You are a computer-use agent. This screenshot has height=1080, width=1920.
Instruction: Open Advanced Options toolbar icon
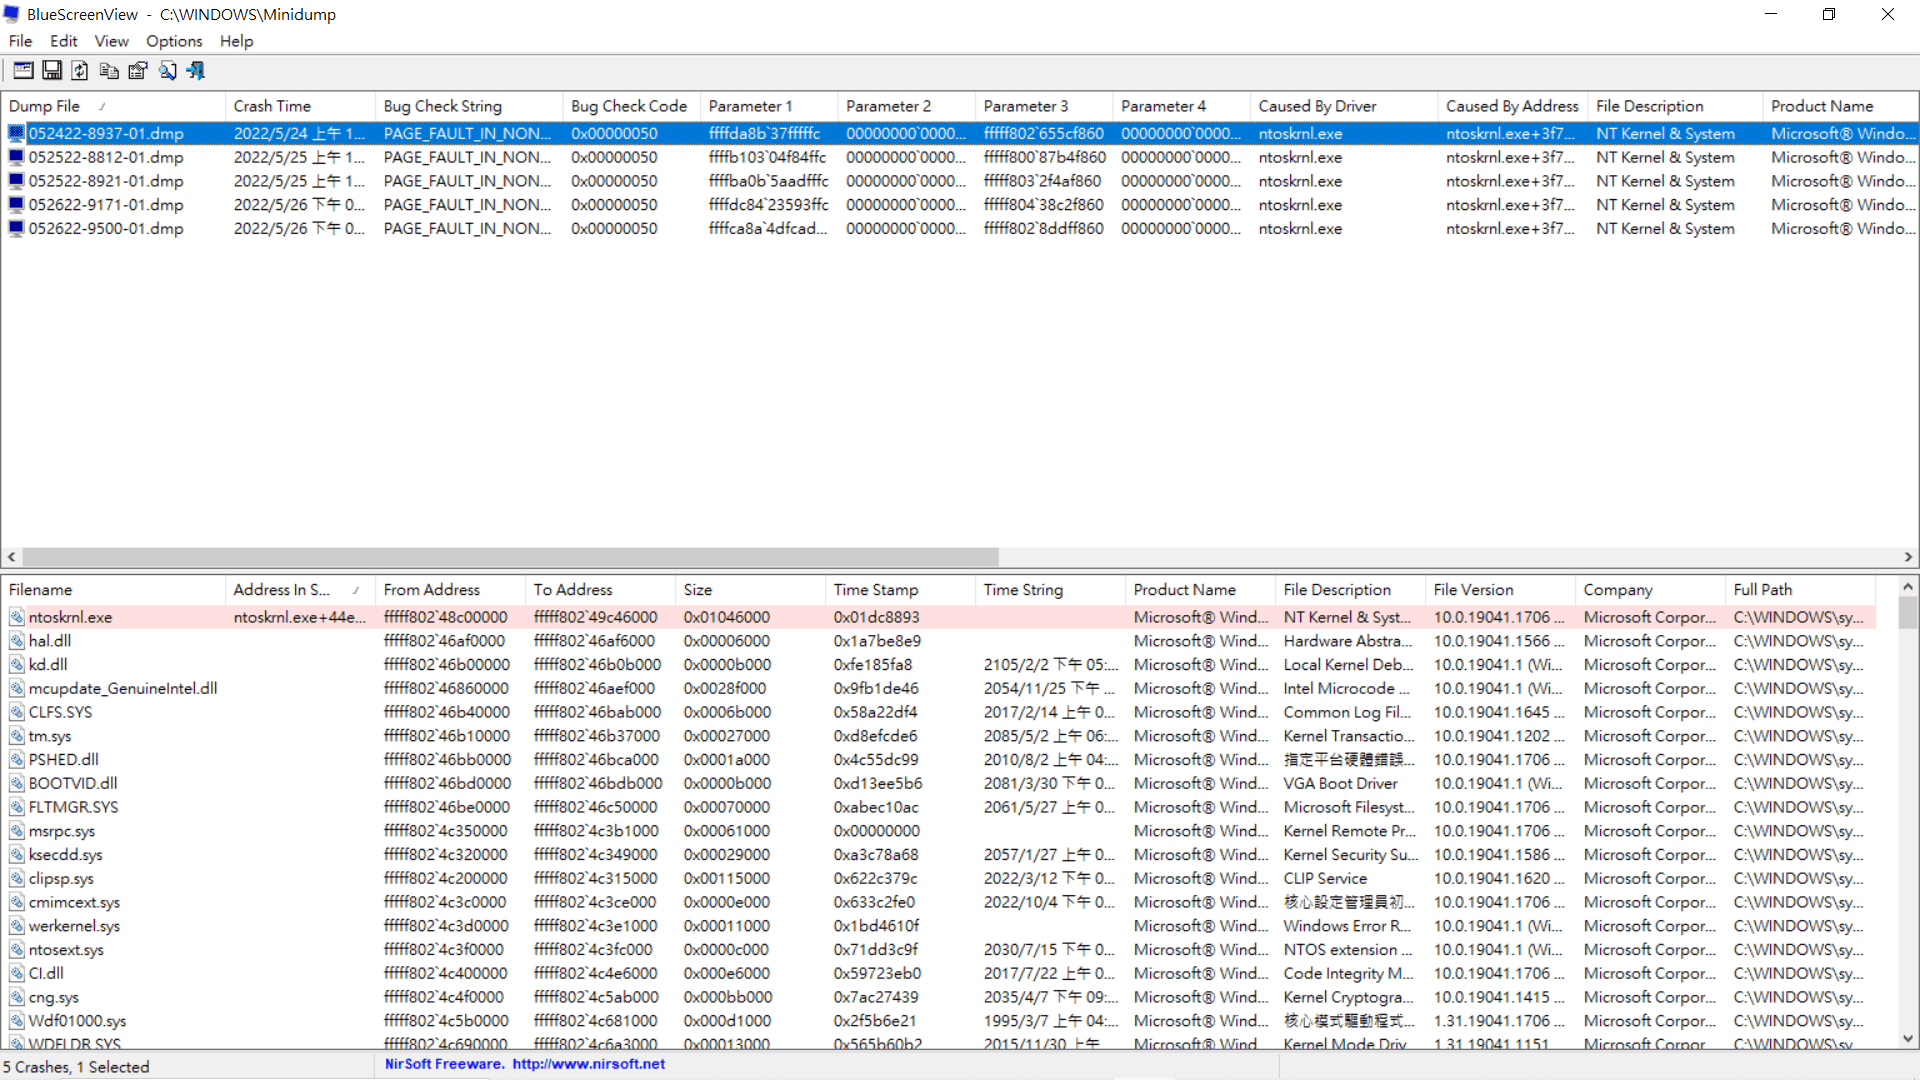tap(23, 70)
